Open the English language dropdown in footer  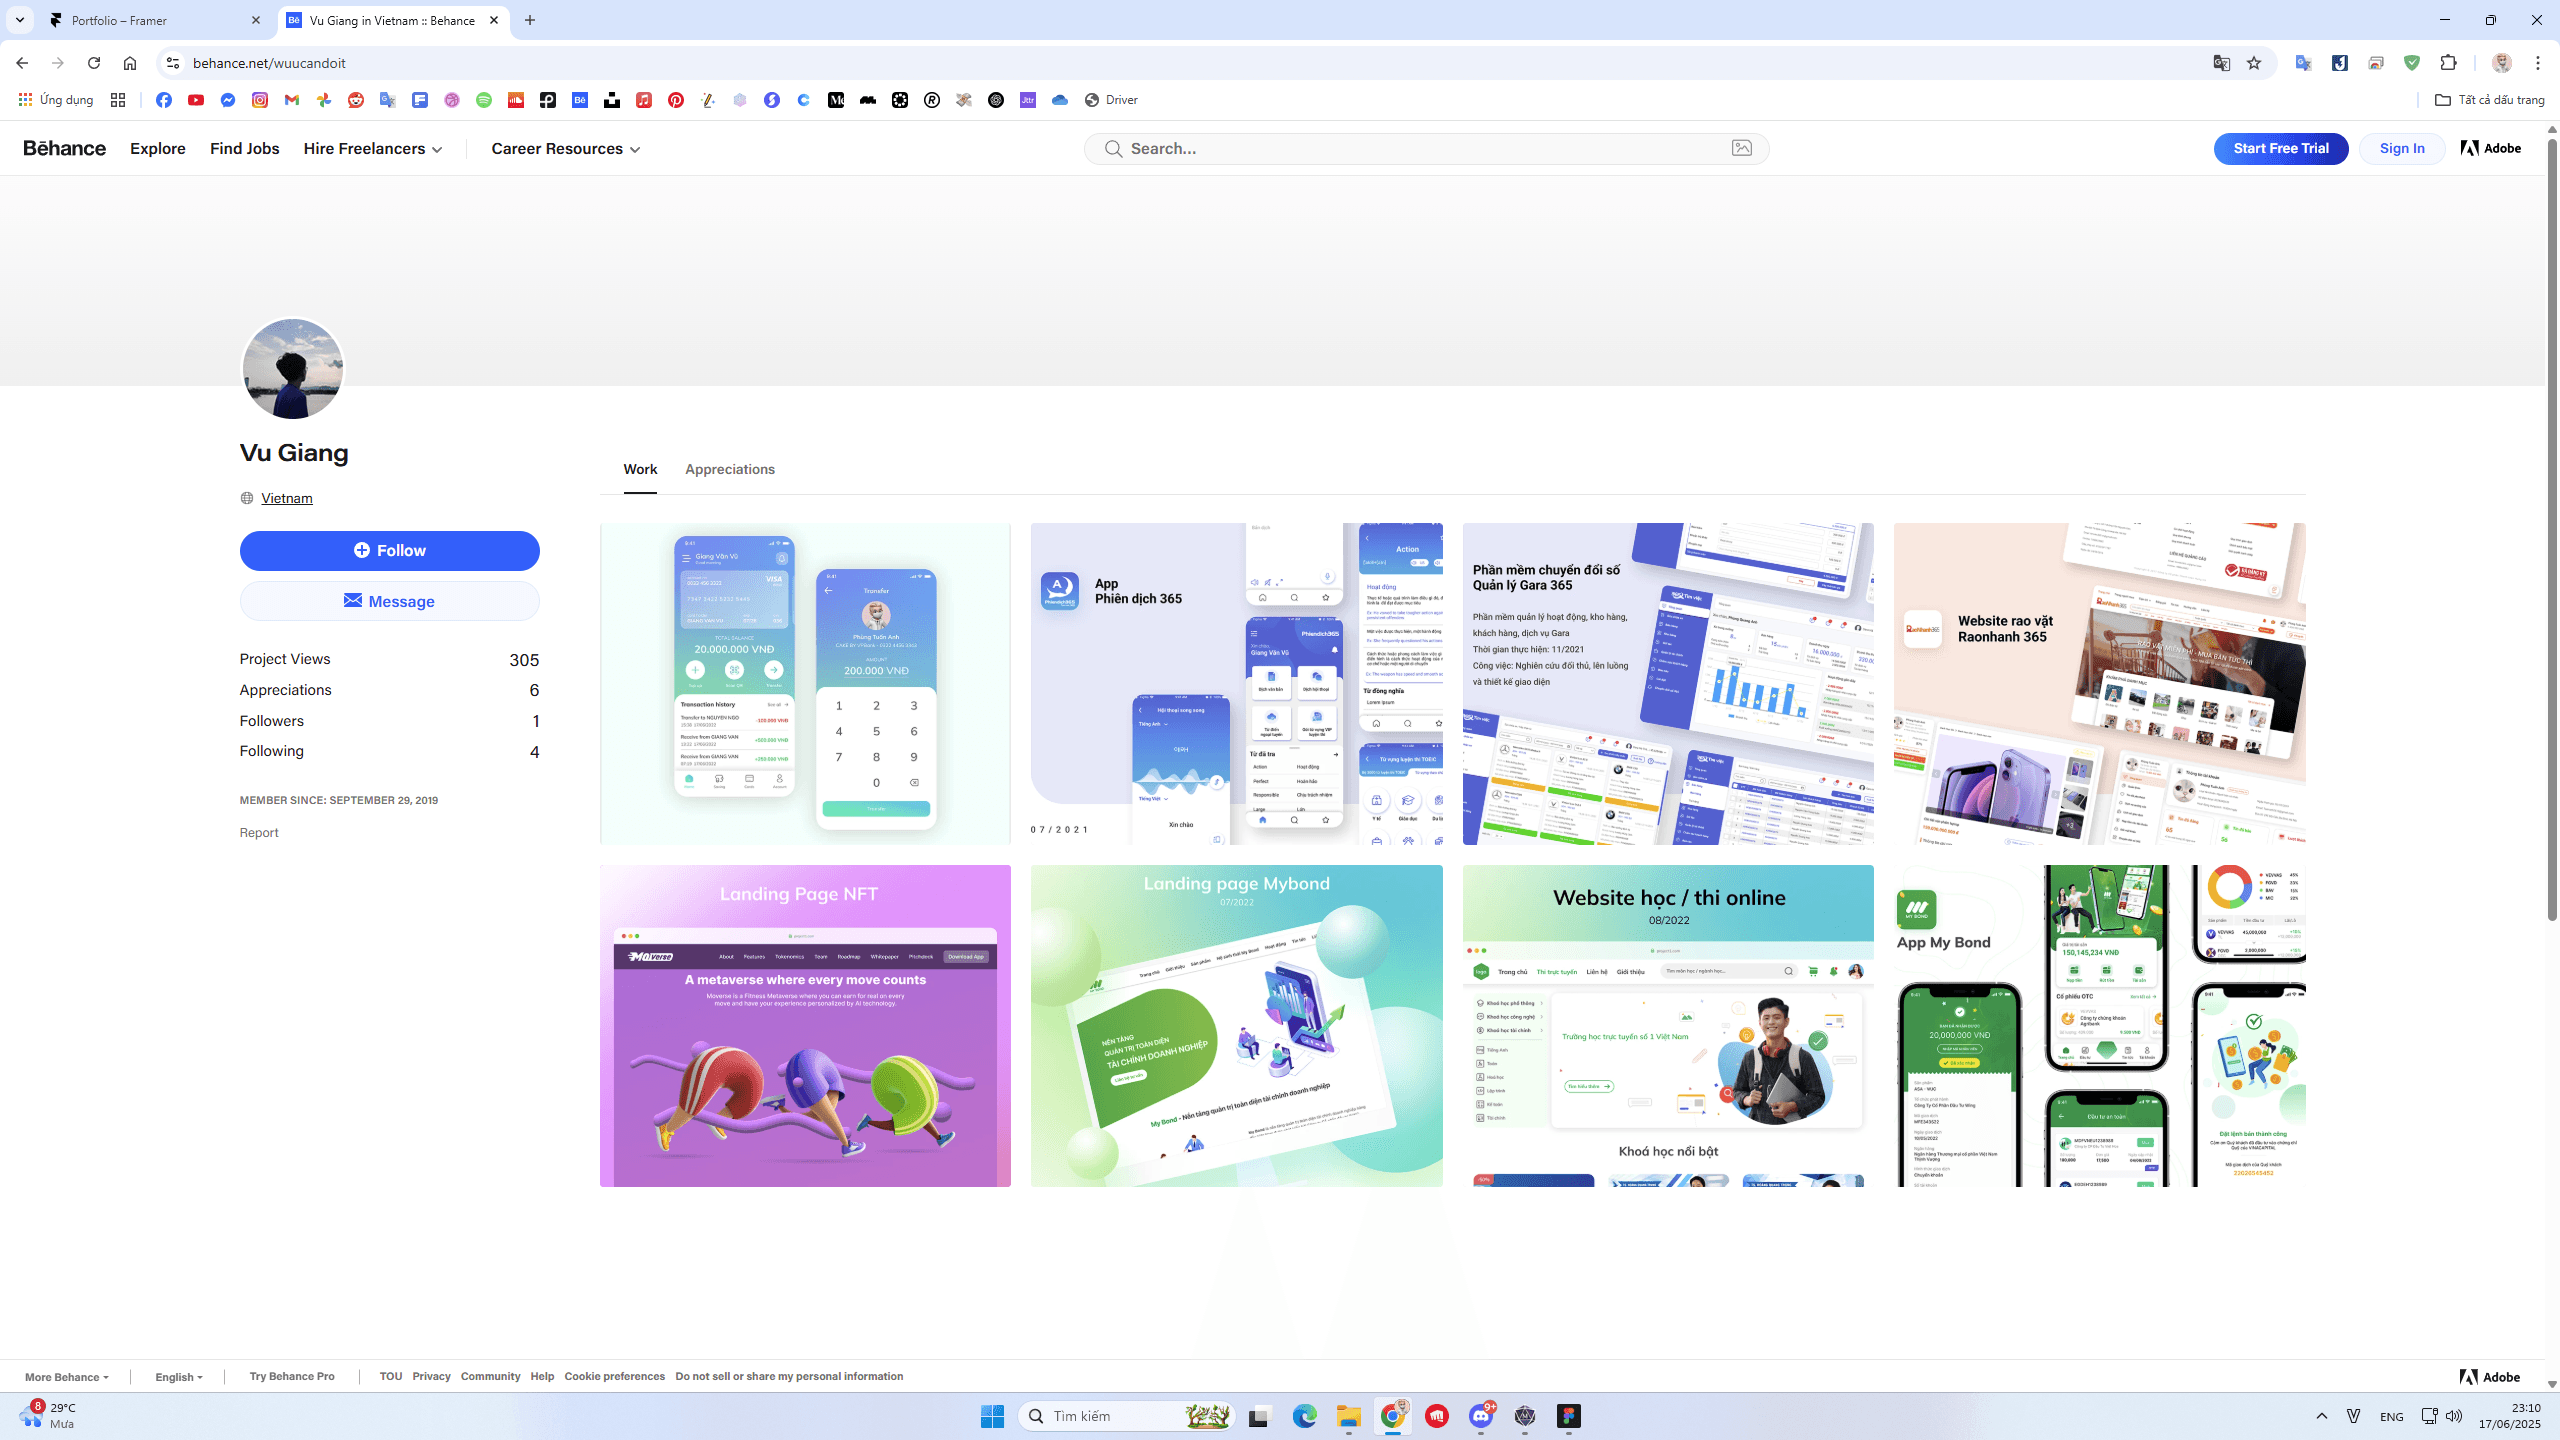[178, 1377]
